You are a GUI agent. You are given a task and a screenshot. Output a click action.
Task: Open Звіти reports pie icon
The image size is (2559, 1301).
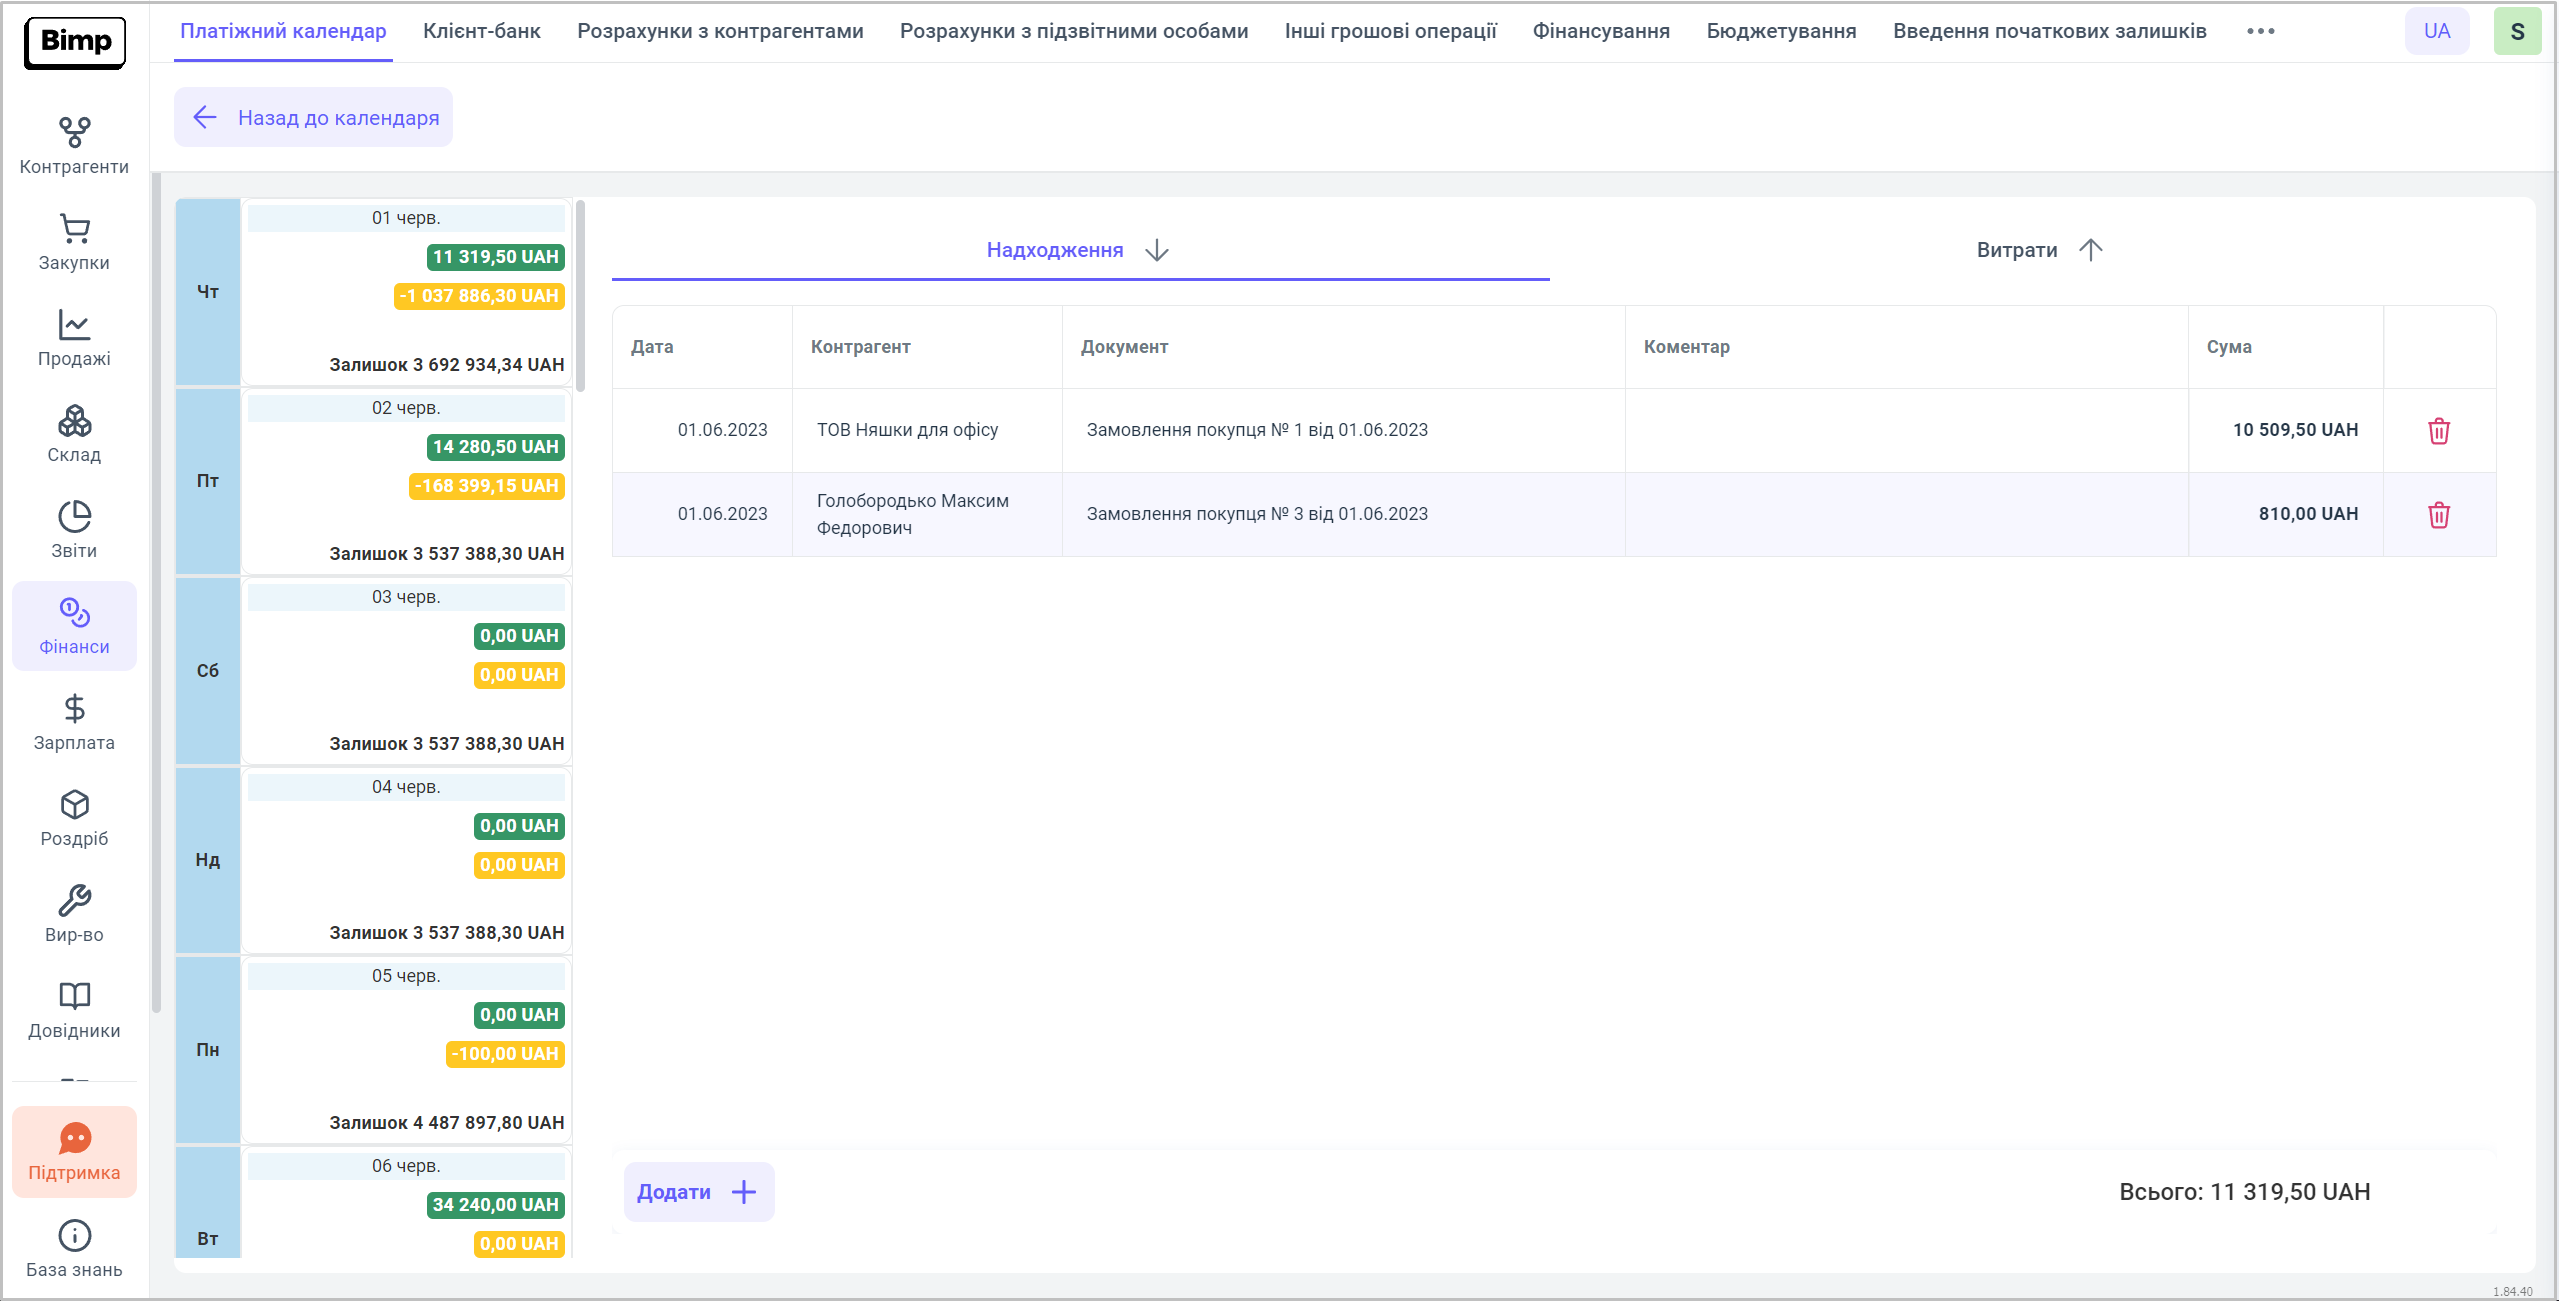74,530
